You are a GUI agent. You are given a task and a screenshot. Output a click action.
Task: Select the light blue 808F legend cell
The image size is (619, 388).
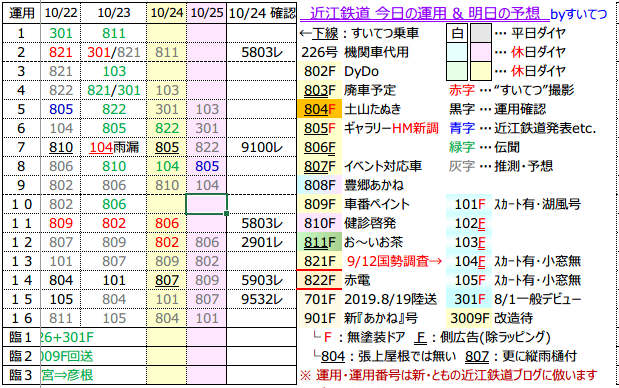pyautogui.click(x=319, y=185)
